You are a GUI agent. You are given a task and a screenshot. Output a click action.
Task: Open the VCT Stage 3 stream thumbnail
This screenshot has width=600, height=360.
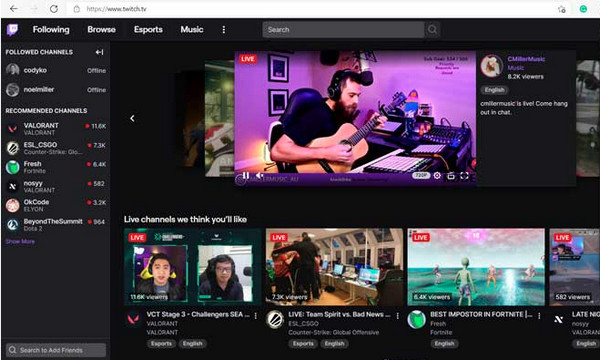pos(192,267)
